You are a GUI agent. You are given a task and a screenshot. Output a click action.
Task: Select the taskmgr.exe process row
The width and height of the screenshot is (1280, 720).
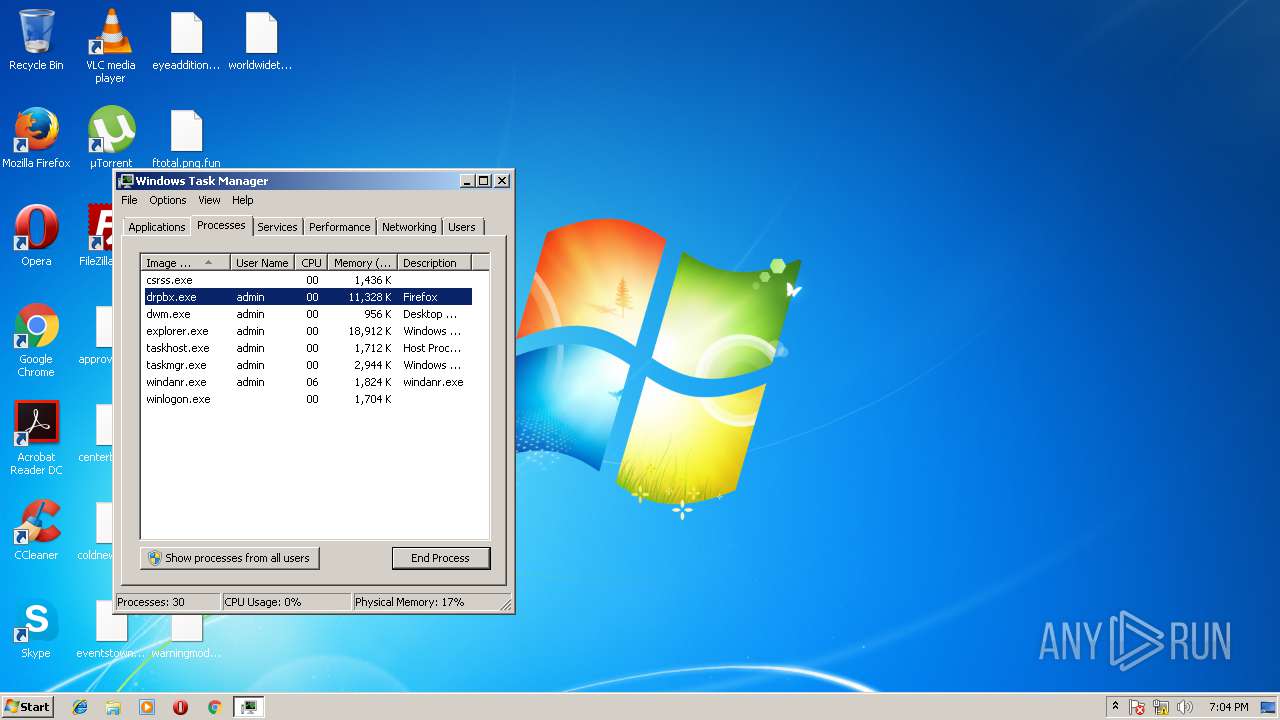click(x=307, y=365)
